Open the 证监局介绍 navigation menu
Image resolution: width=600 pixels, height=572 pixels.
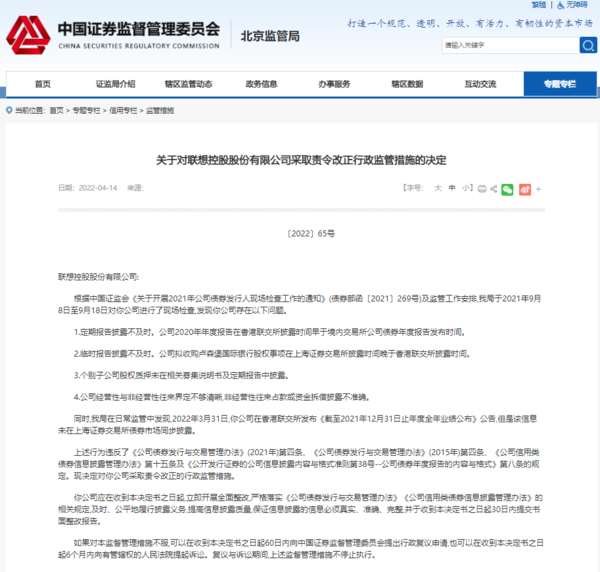(x=115, y=84)
